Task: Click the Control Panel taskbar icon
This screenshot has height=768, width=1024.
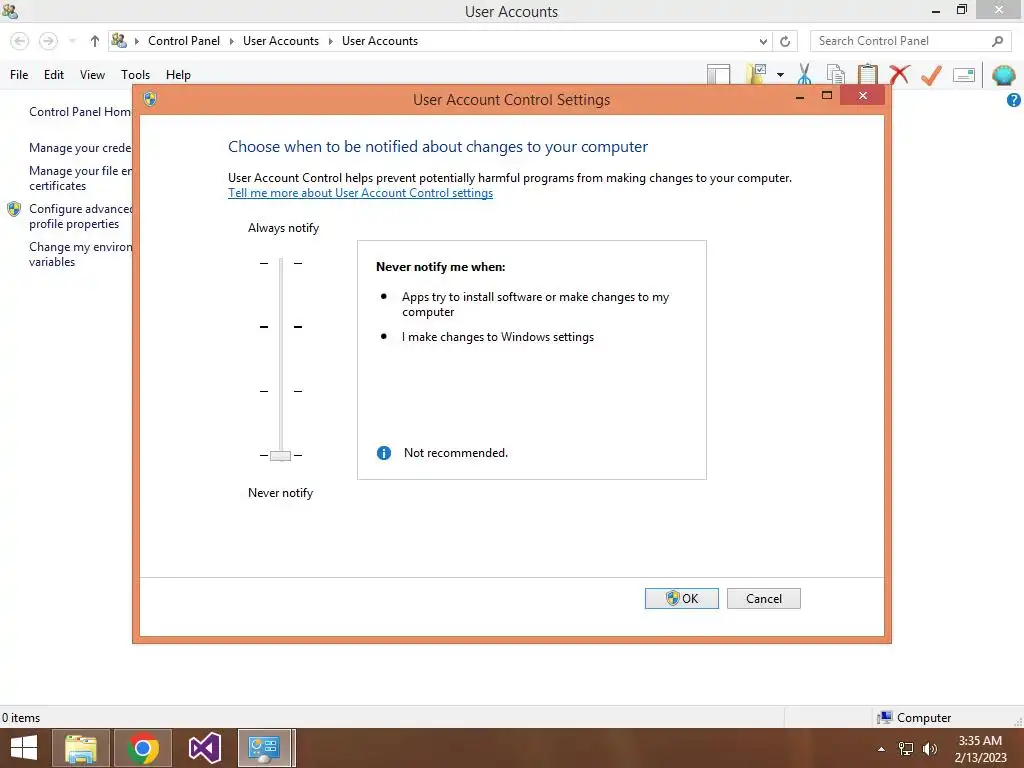Action: 265,748
